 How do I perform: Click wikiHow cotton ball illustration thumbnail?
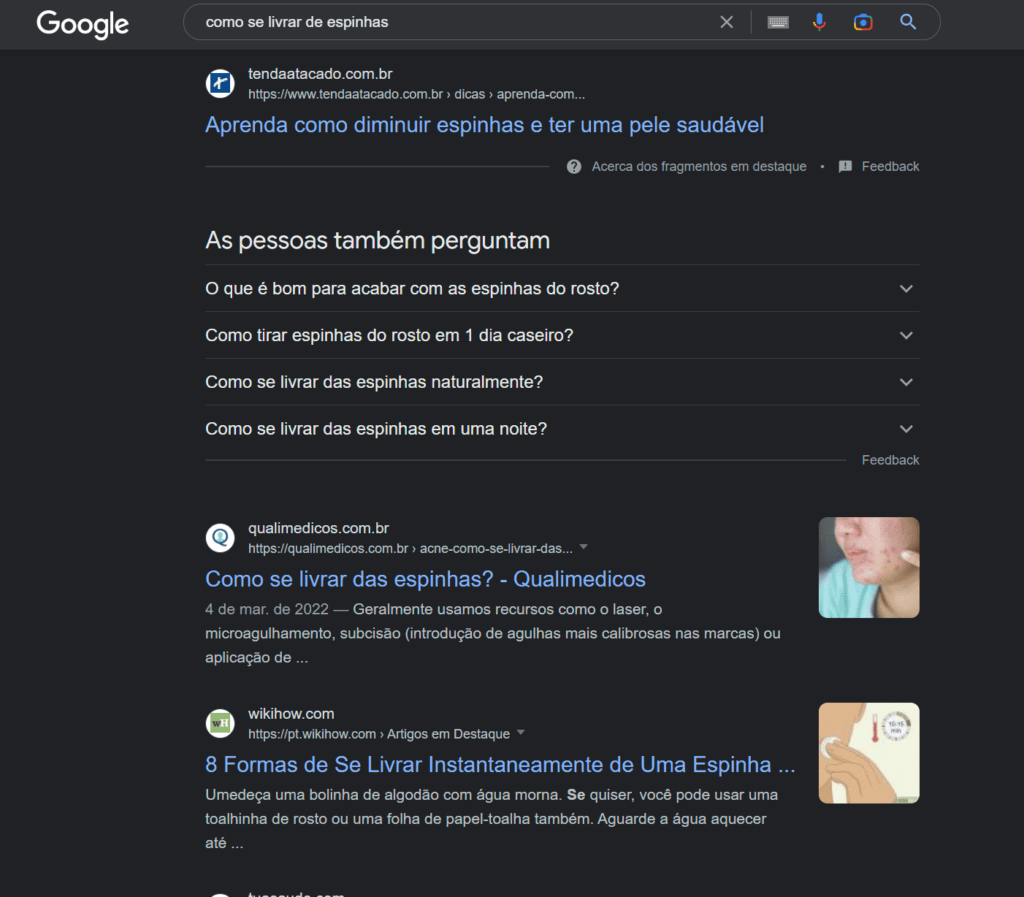pos(869,753)
